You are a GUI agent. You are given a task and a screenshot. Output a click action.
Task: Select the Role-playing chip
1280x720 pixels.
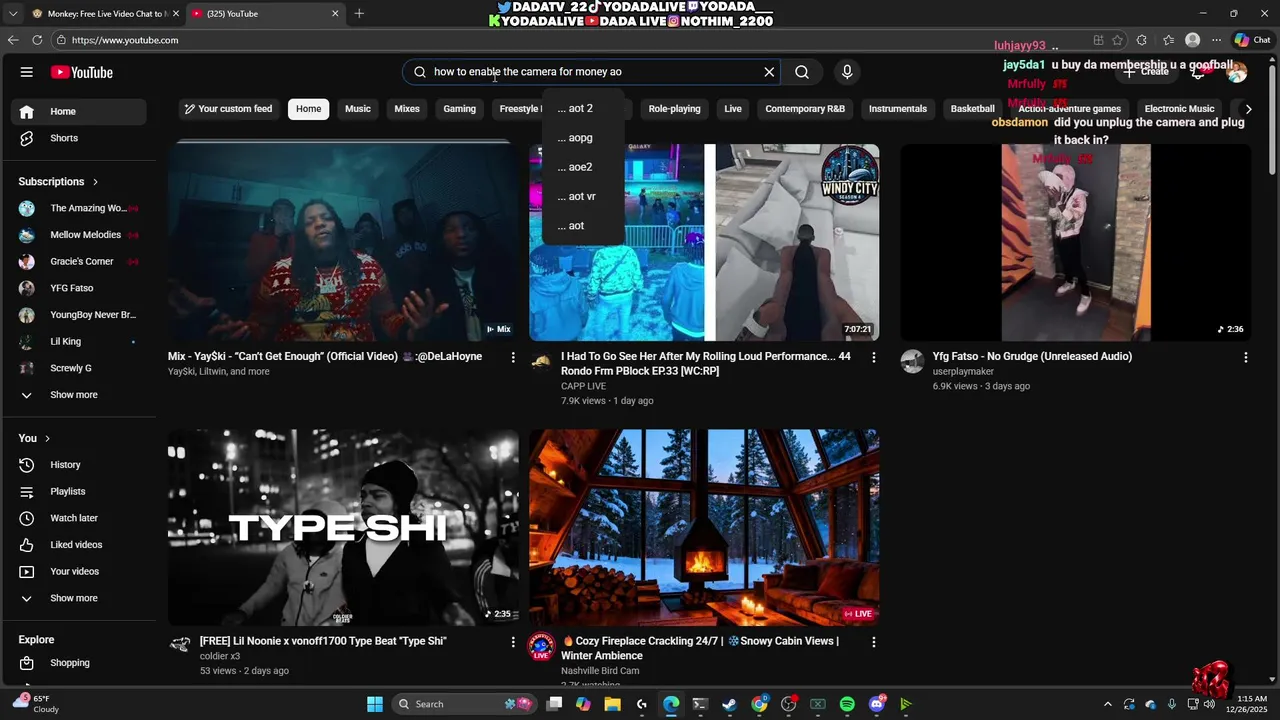click(x=675, y=109)
